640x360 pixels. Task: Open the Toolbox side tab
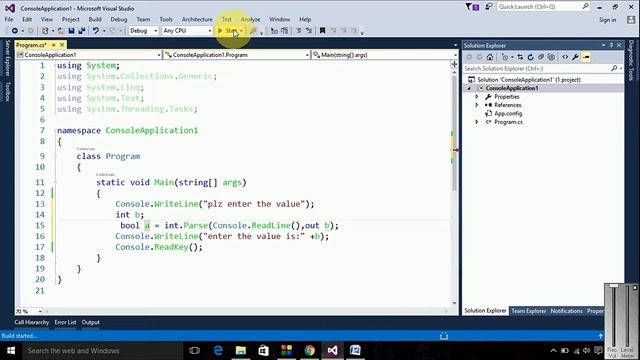pos(7,91)
